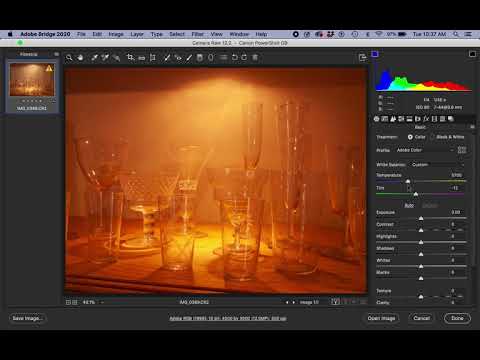Viewport: 480px width, 360px height.
Task: Select Color treatment radio button
Action: (410, 137)
